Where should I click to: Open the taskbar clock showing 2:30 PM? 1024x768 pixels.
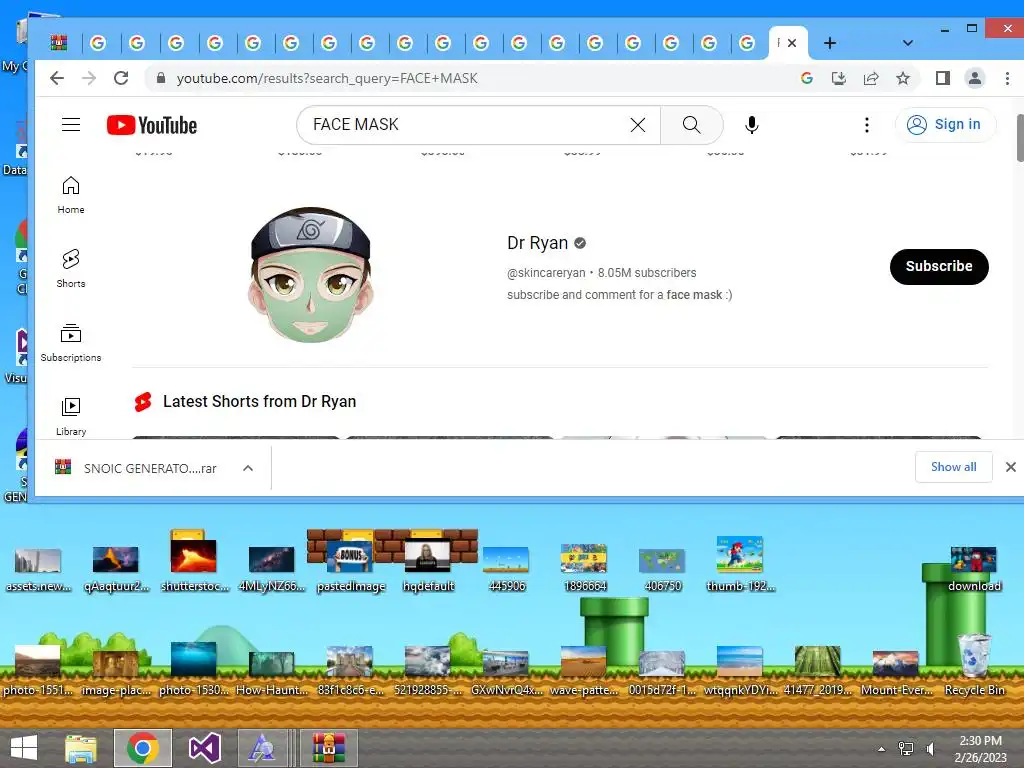[980, 748]
